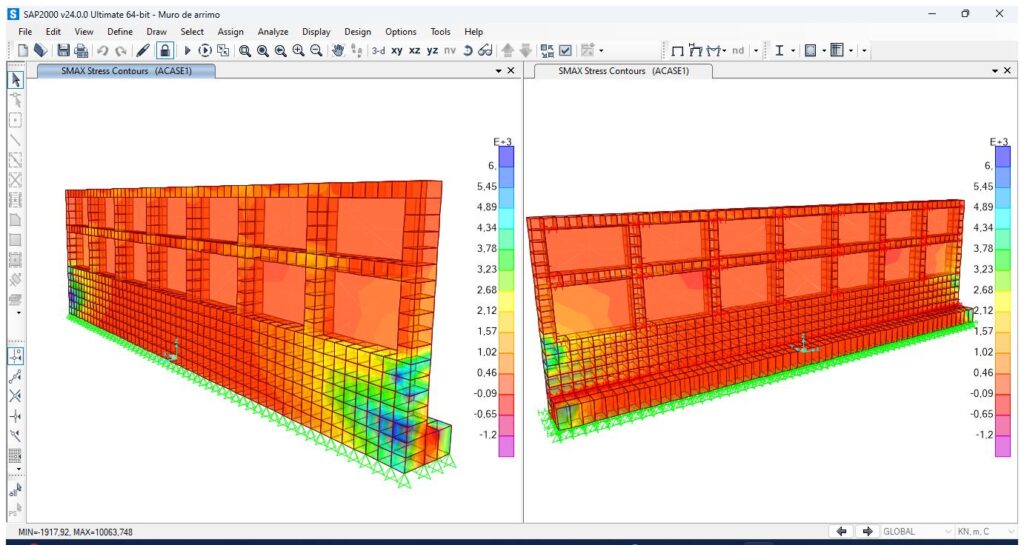Toggle the Lock/Unlock Model padlock
The image size is (1024, 545).
pyautogui.click(x=163, y=50)
